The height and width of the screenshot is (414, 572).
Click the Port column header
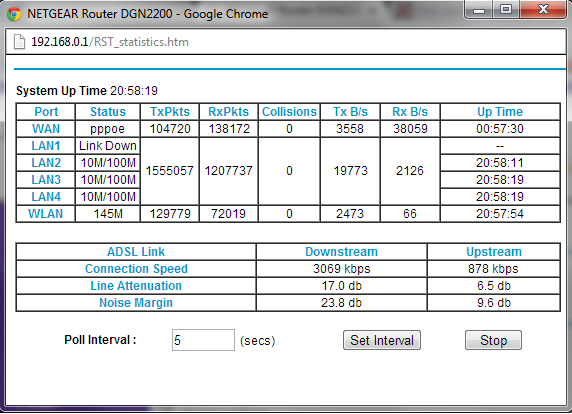click(x=46, y=112)
